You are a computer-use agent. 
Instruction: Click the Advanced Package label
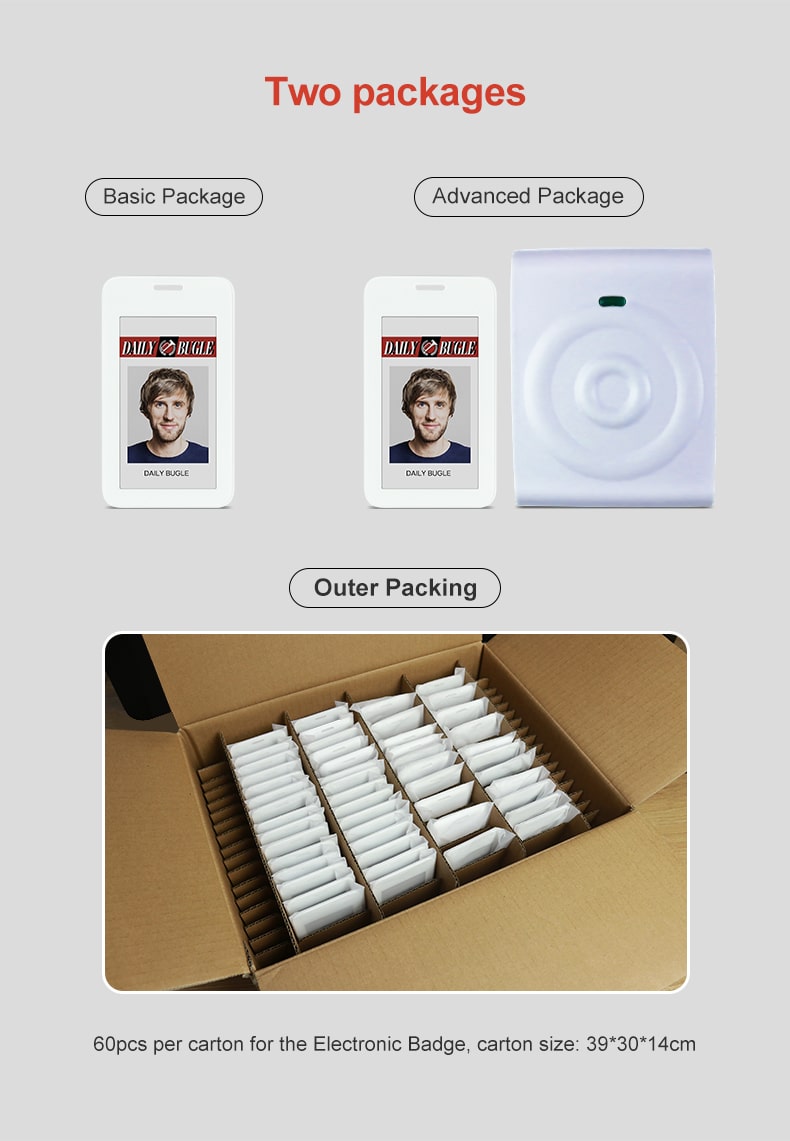[x=528, y=196]
